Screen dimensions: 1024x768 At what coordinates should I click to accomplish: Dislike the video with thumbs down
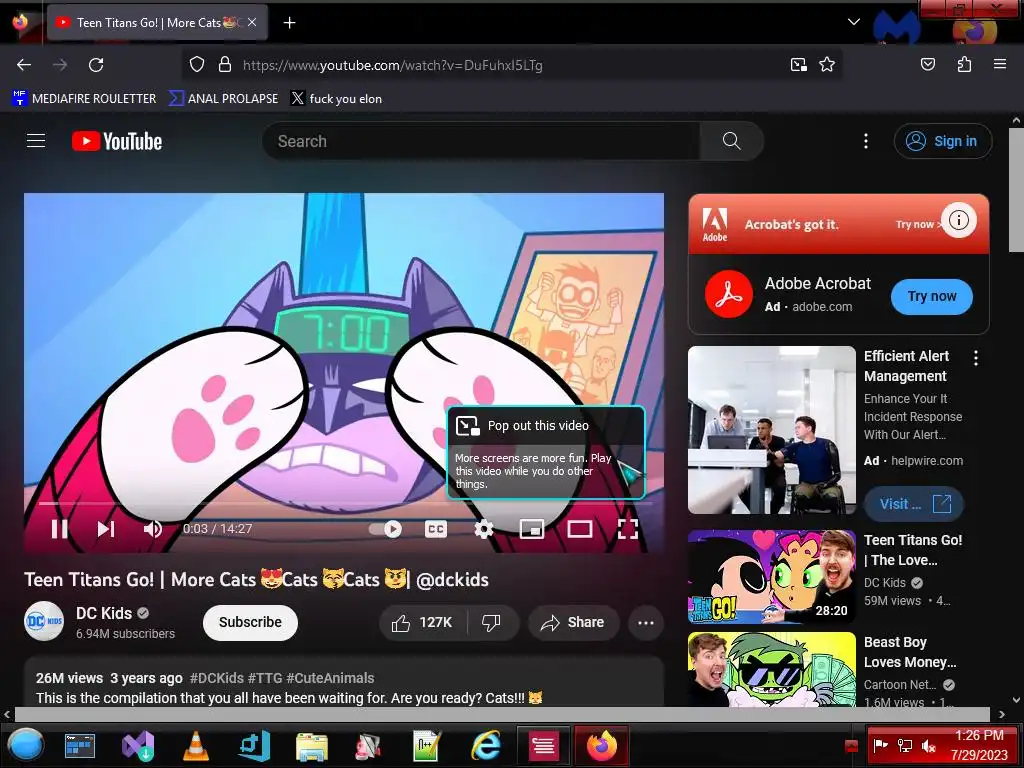(x=492, y=623)
